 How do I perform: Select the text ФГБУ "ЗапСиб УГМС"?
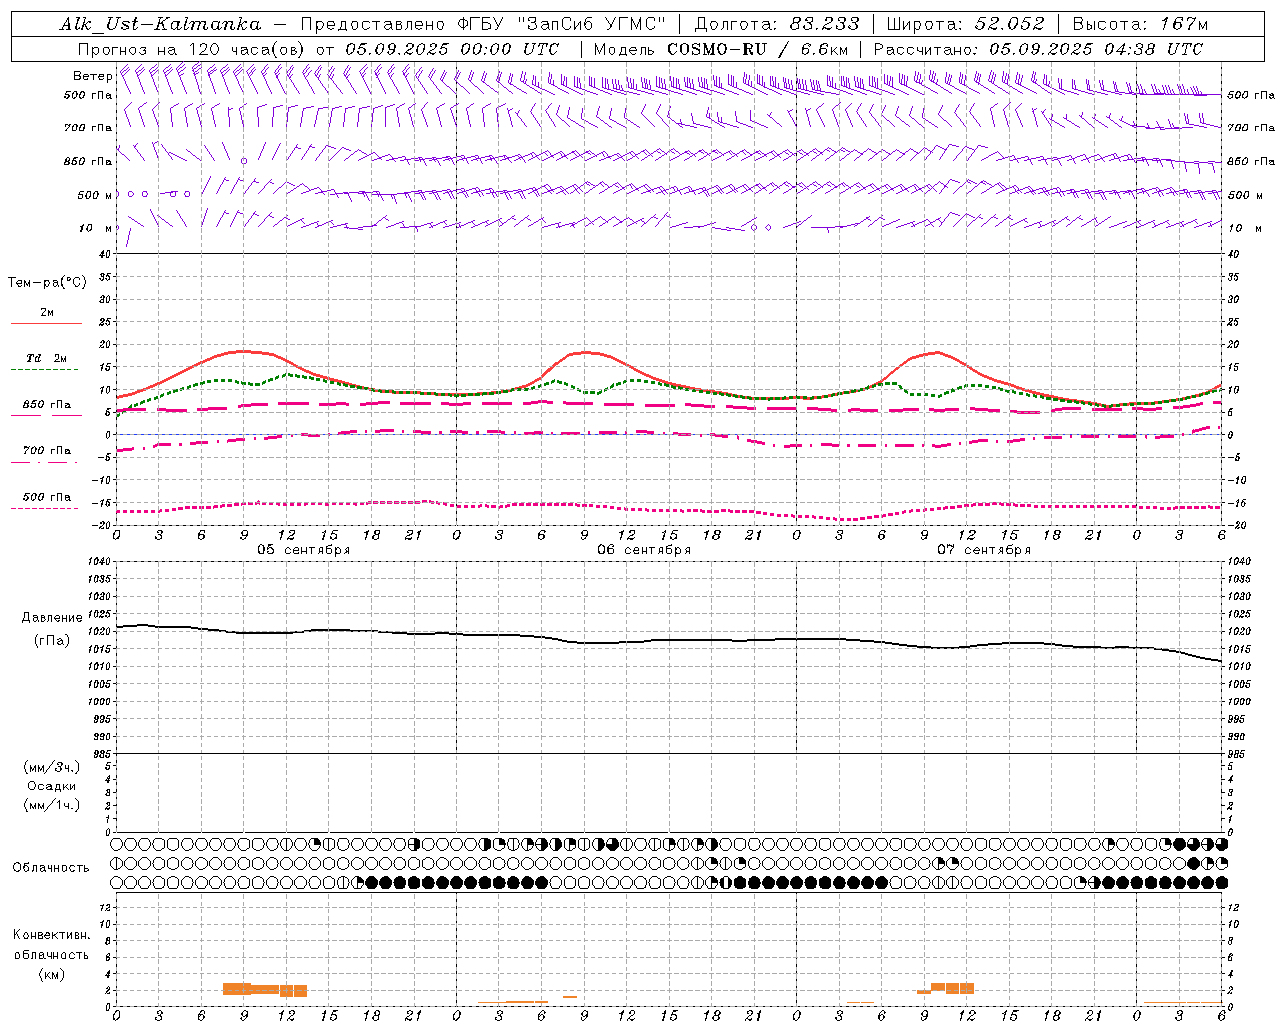point(561,24)
